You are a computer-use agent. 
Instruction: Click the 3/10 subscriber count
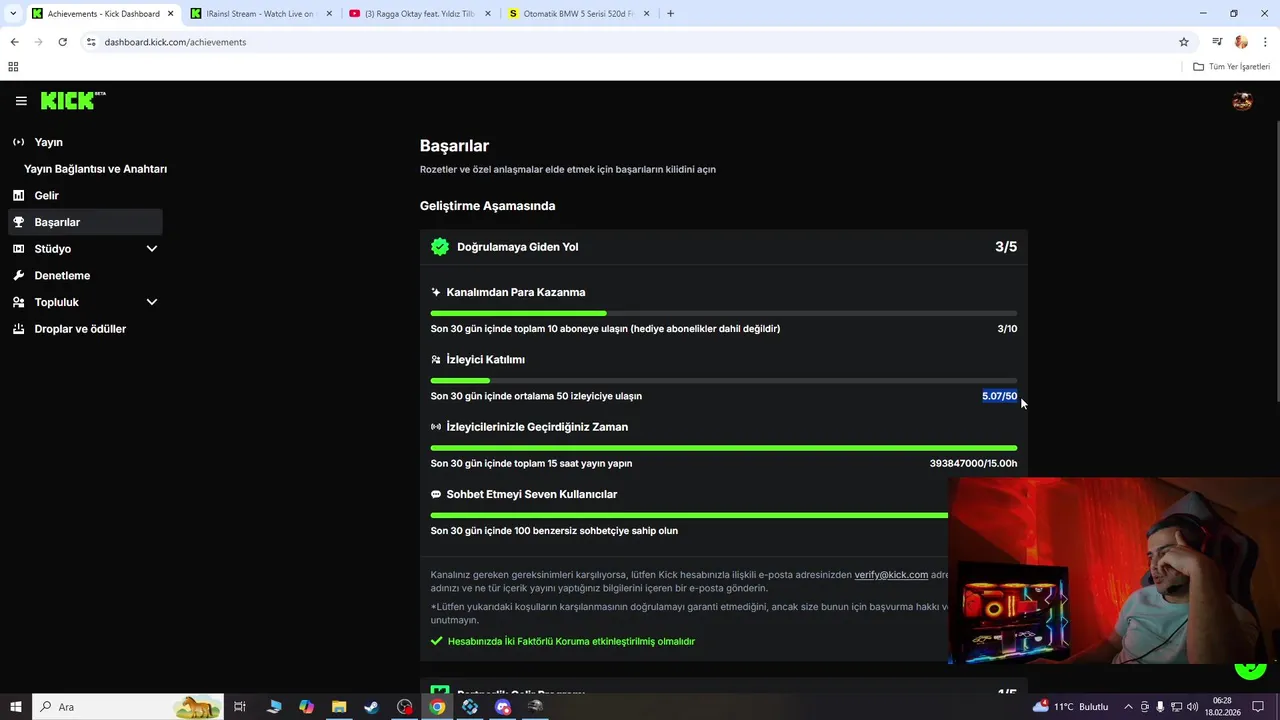pos(1007,329)
